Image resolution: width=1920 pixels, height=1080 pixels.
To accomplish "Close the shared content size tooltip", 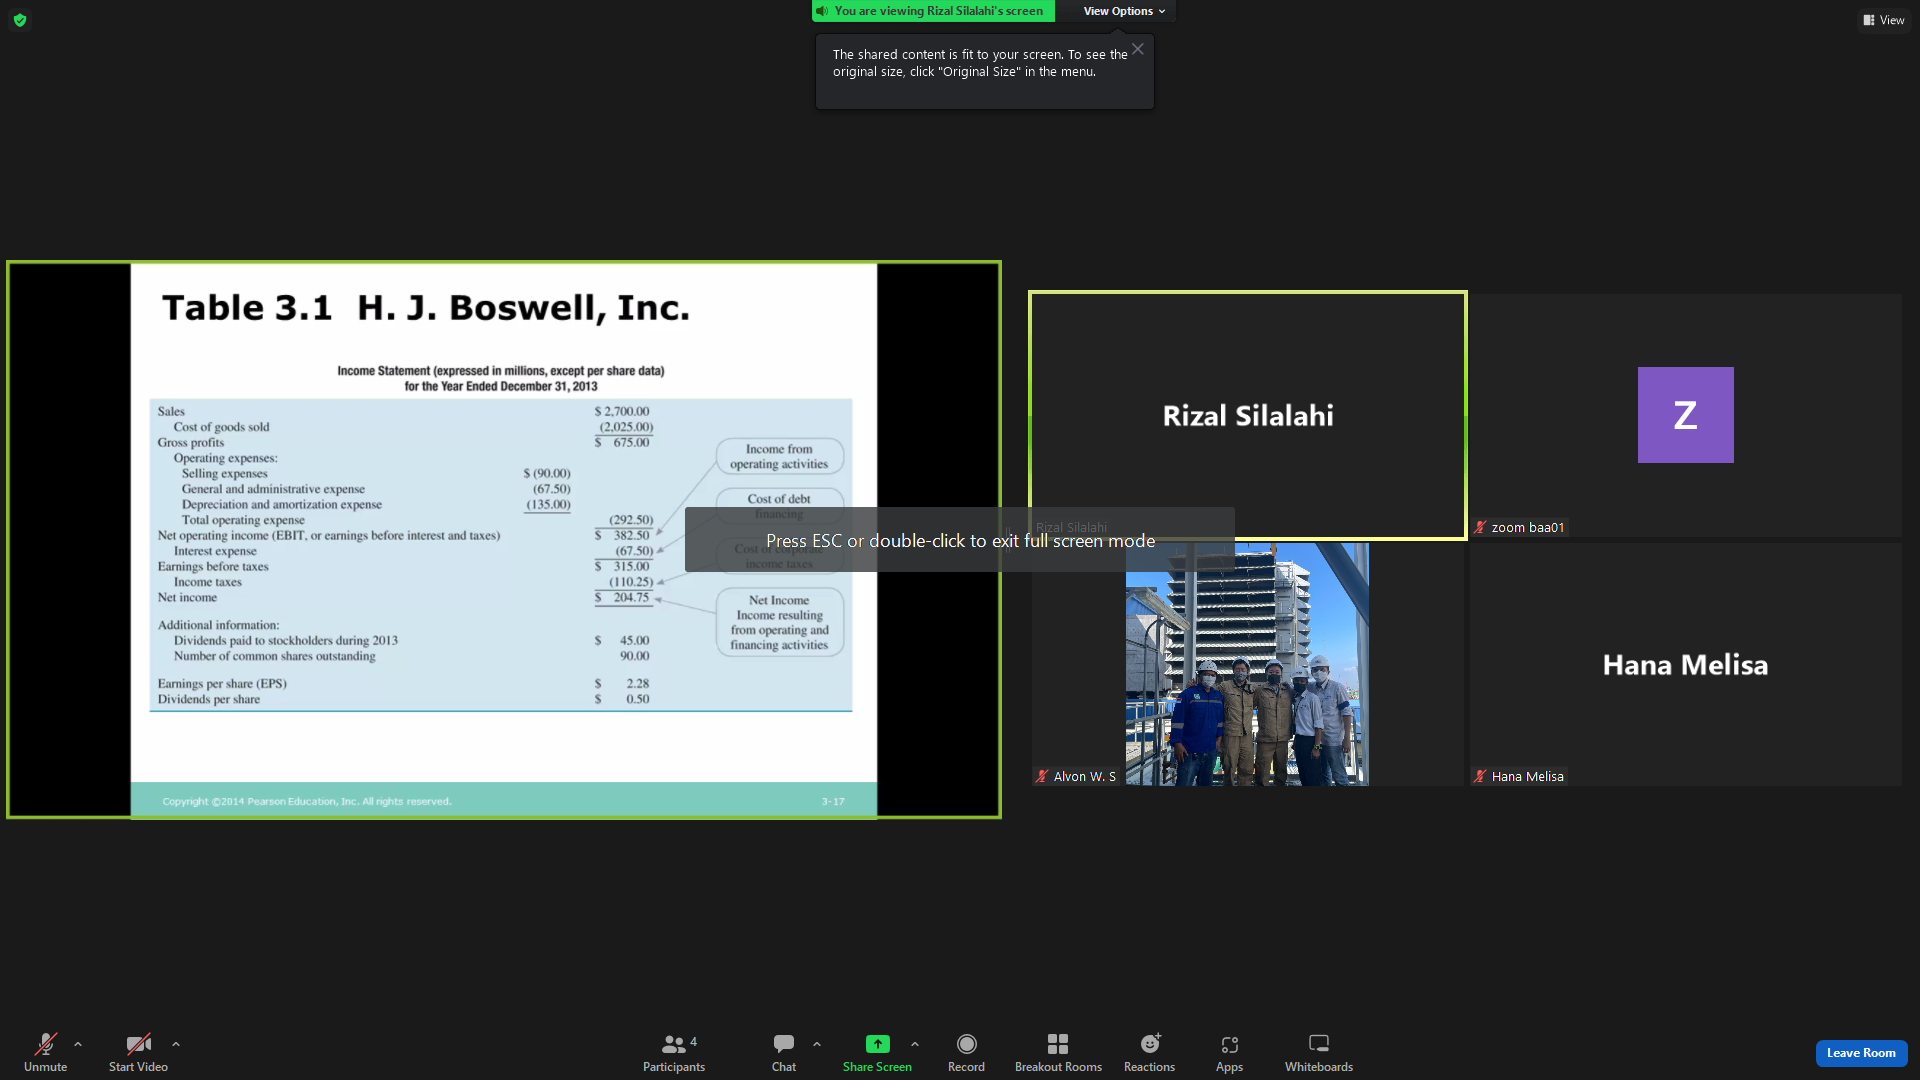I will point(1138,49).
